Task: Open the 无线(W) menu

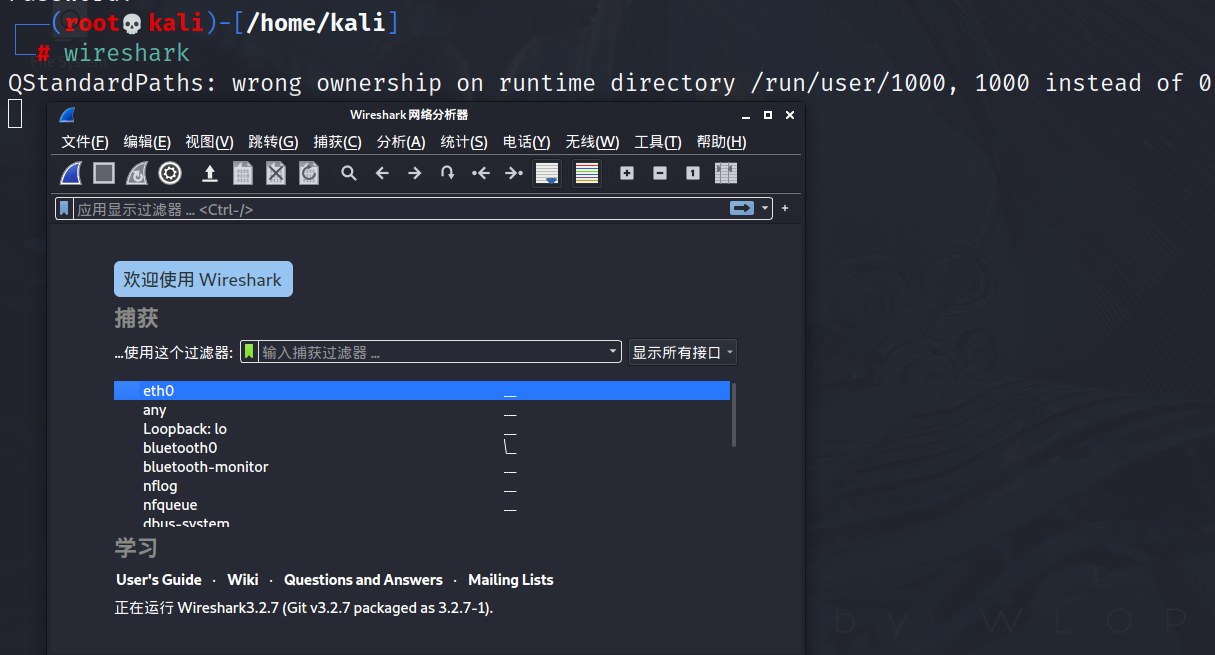Action: pos(592,142)
